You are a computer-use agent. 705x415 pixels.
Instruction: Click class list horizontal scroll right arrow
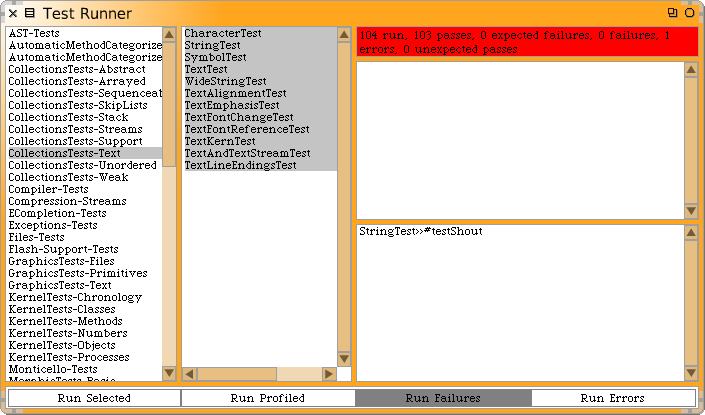coord(328,374)
